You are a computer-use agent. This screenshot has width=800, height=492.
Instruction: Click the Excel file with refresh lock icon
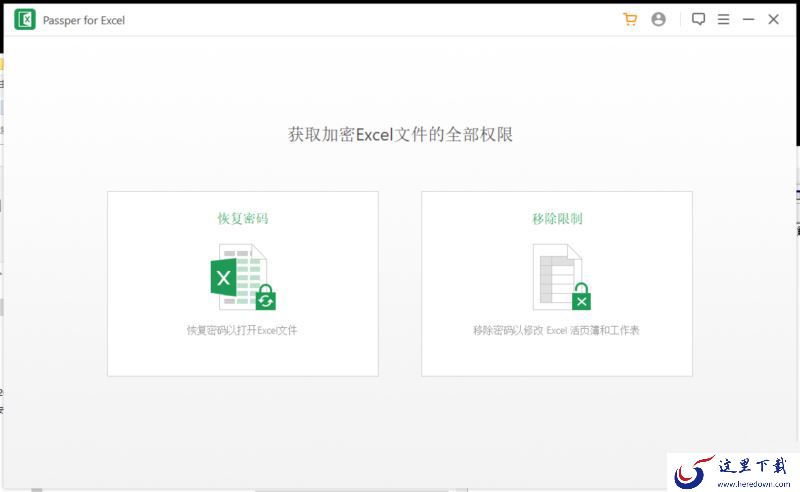point(243,277)
